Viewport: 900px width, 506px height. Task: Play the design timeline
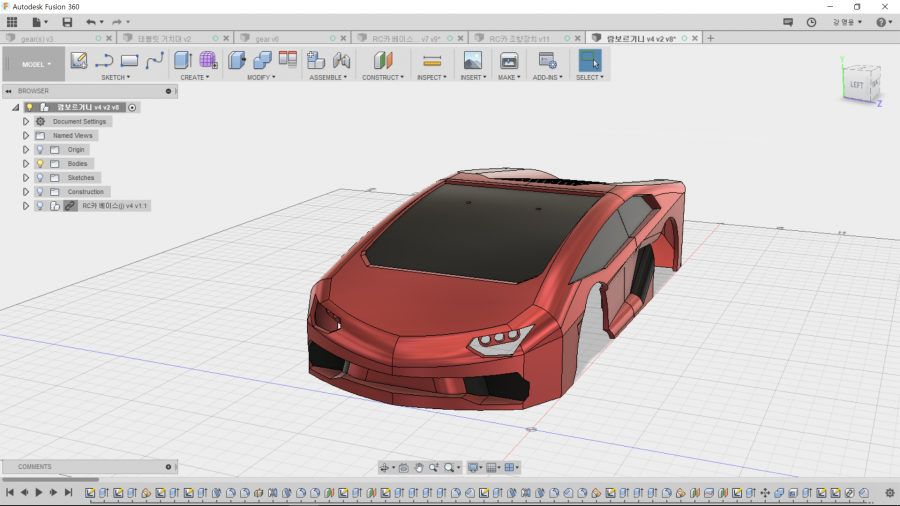(x=39, y=492)
